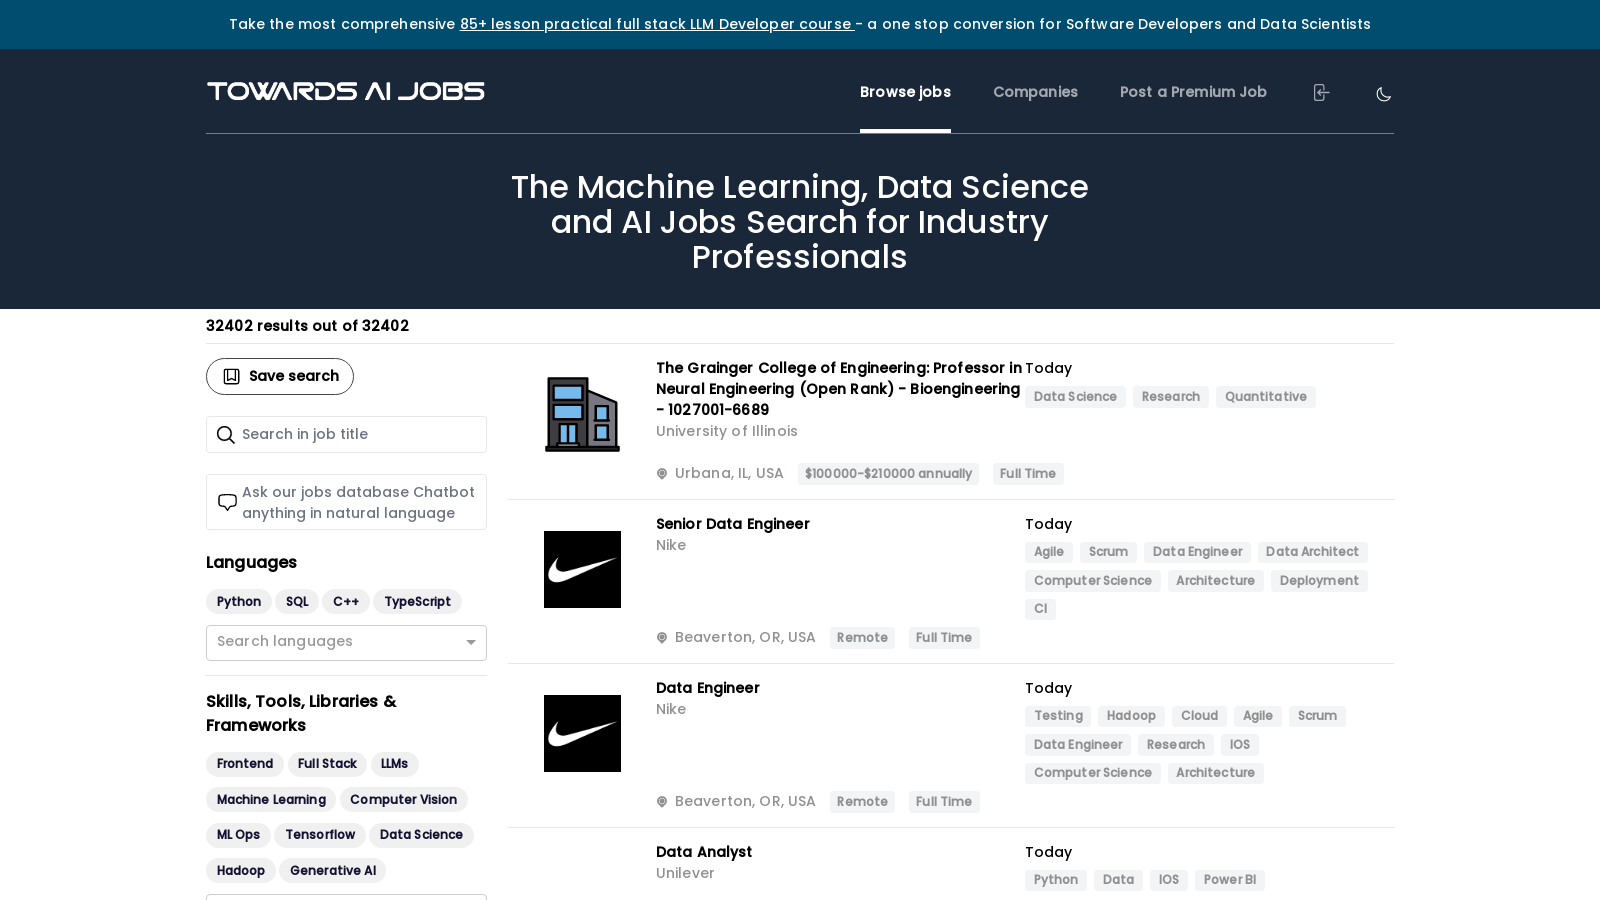This screenshot has width=1600, height=900.
Task: Toggle the LLMs skill filter
Action: click(x=394, y=764)
